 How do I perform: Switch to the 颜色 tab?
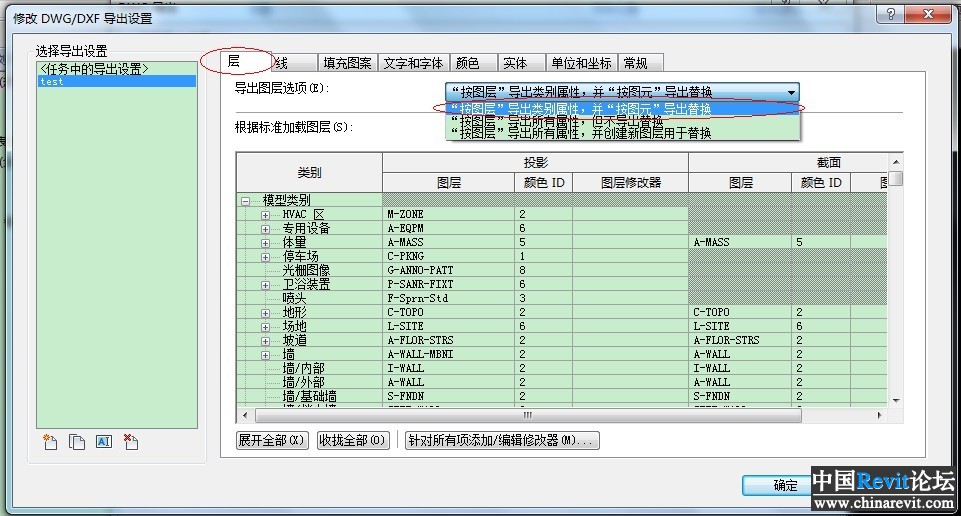pyautogui.click(x=473, y=63)
